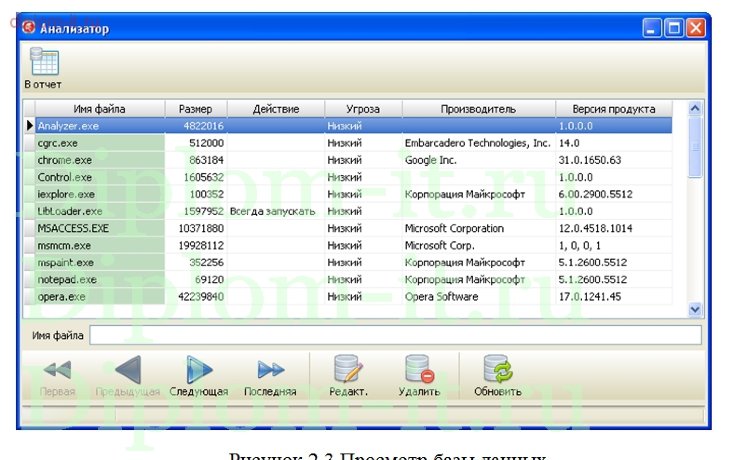
Task: Click the 'Всегда запускать' action cell
Action: pyautogui.click(x=276, y=211)
